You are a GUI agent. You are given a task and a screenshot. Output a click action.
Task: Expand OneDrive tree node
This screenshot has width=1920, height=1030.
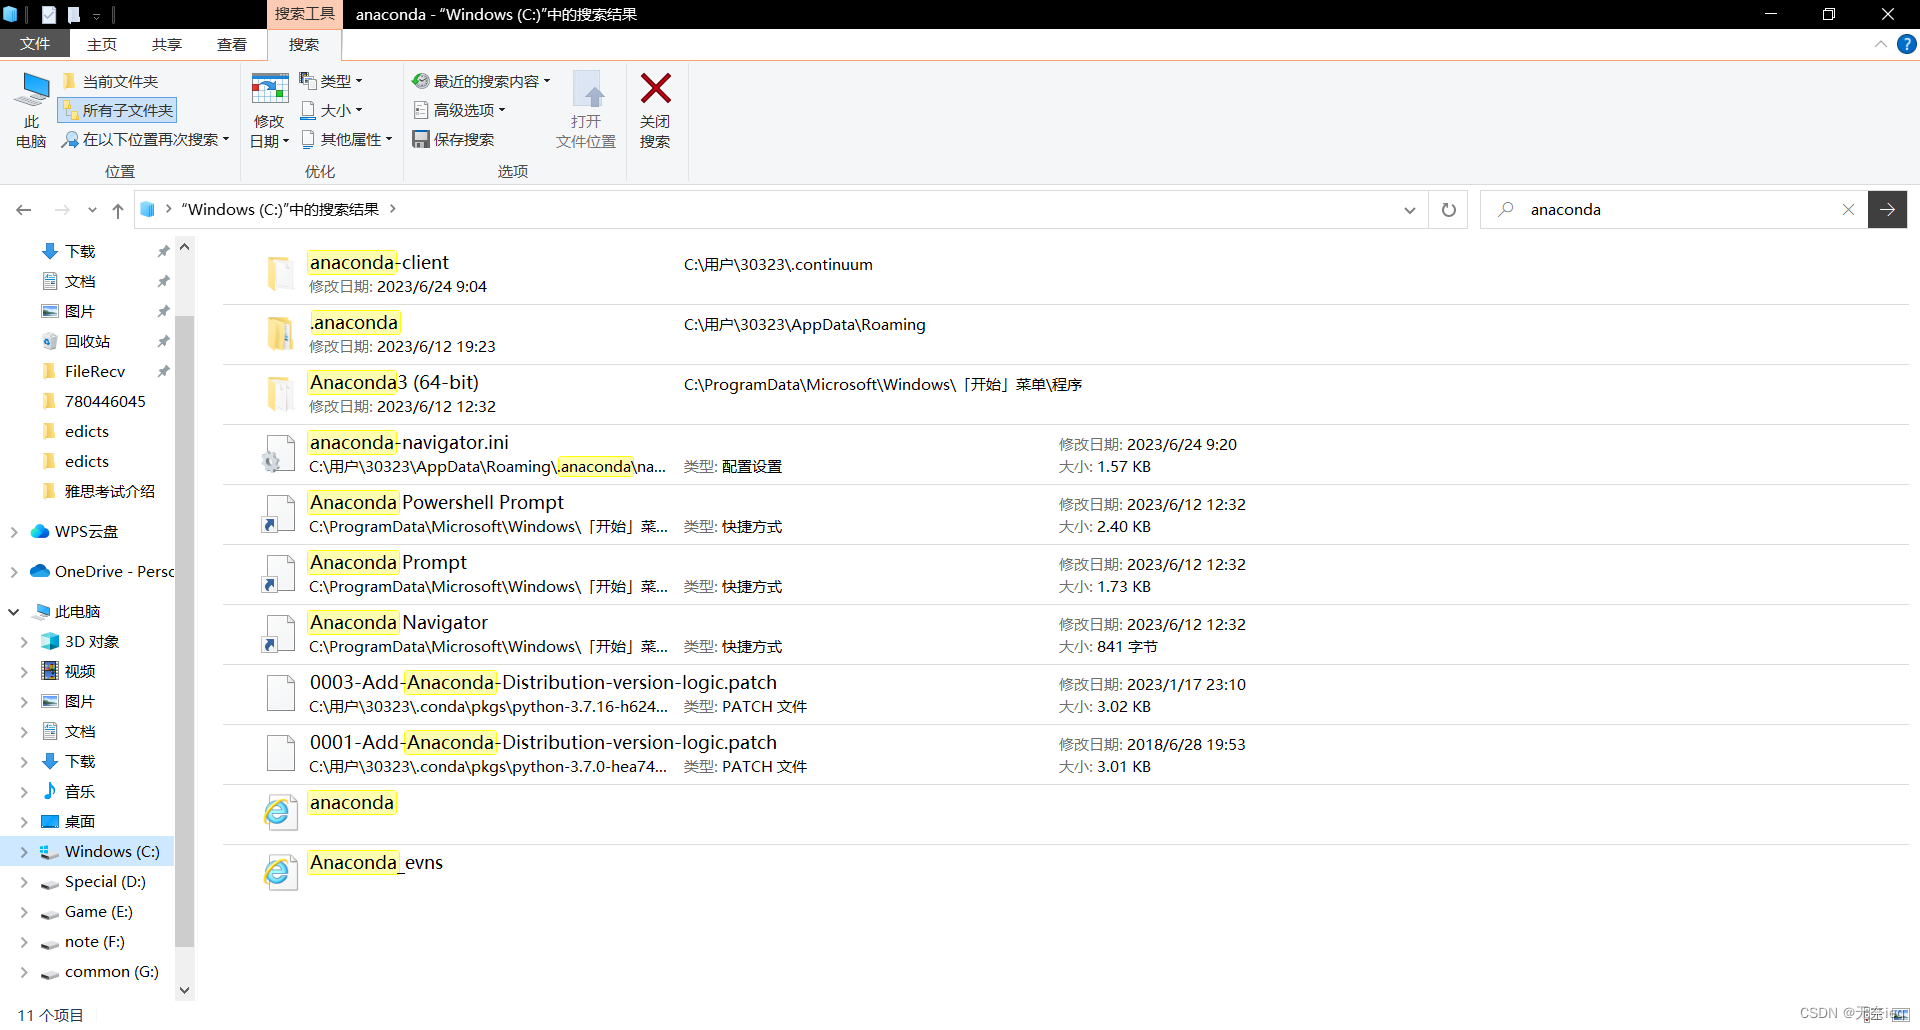[x=14, y=572]
